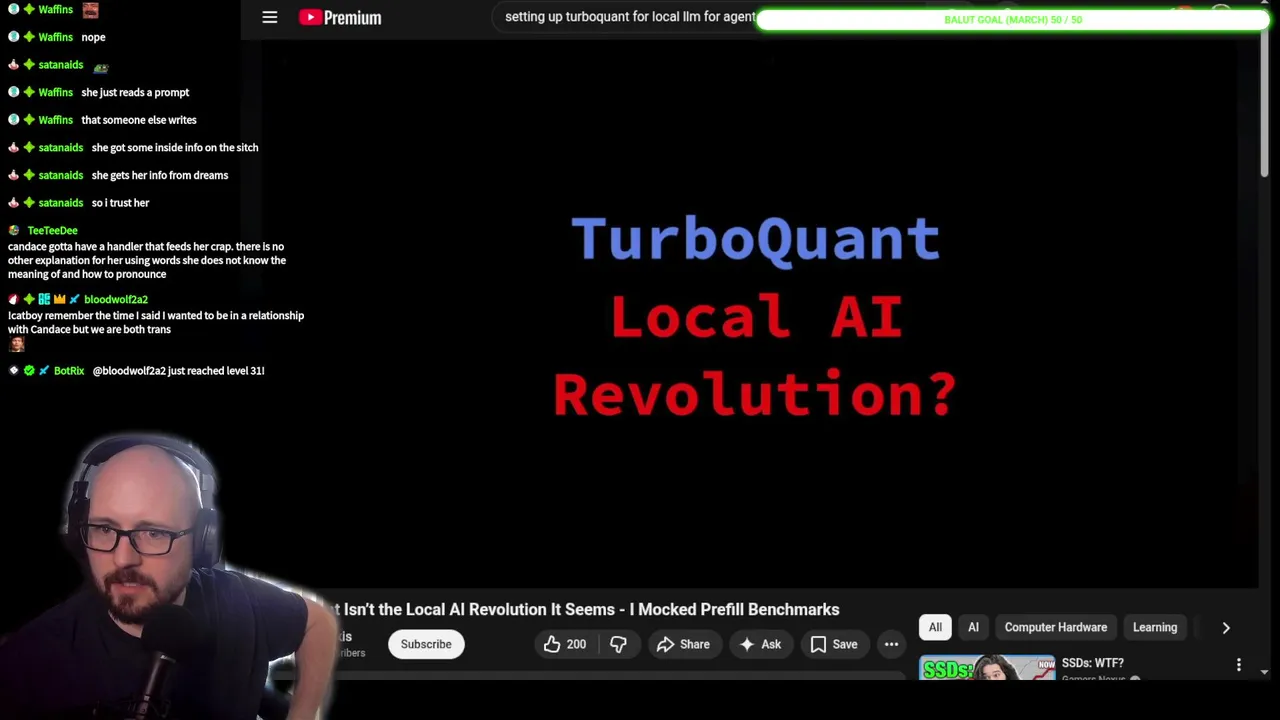Click BotRix message 'just reached level 31!'
Image resolution: width=1280 pixels, height=720 pixels.
point(178,371)
